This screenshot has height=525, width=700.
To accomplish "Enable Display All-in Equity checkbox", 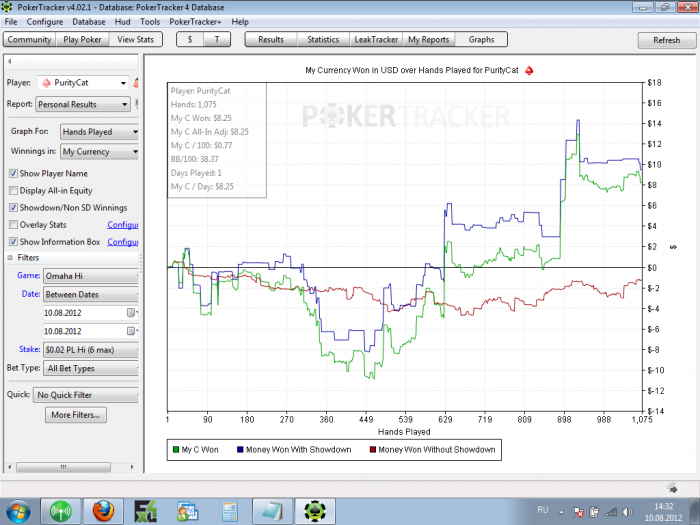I will coord(13,191).
